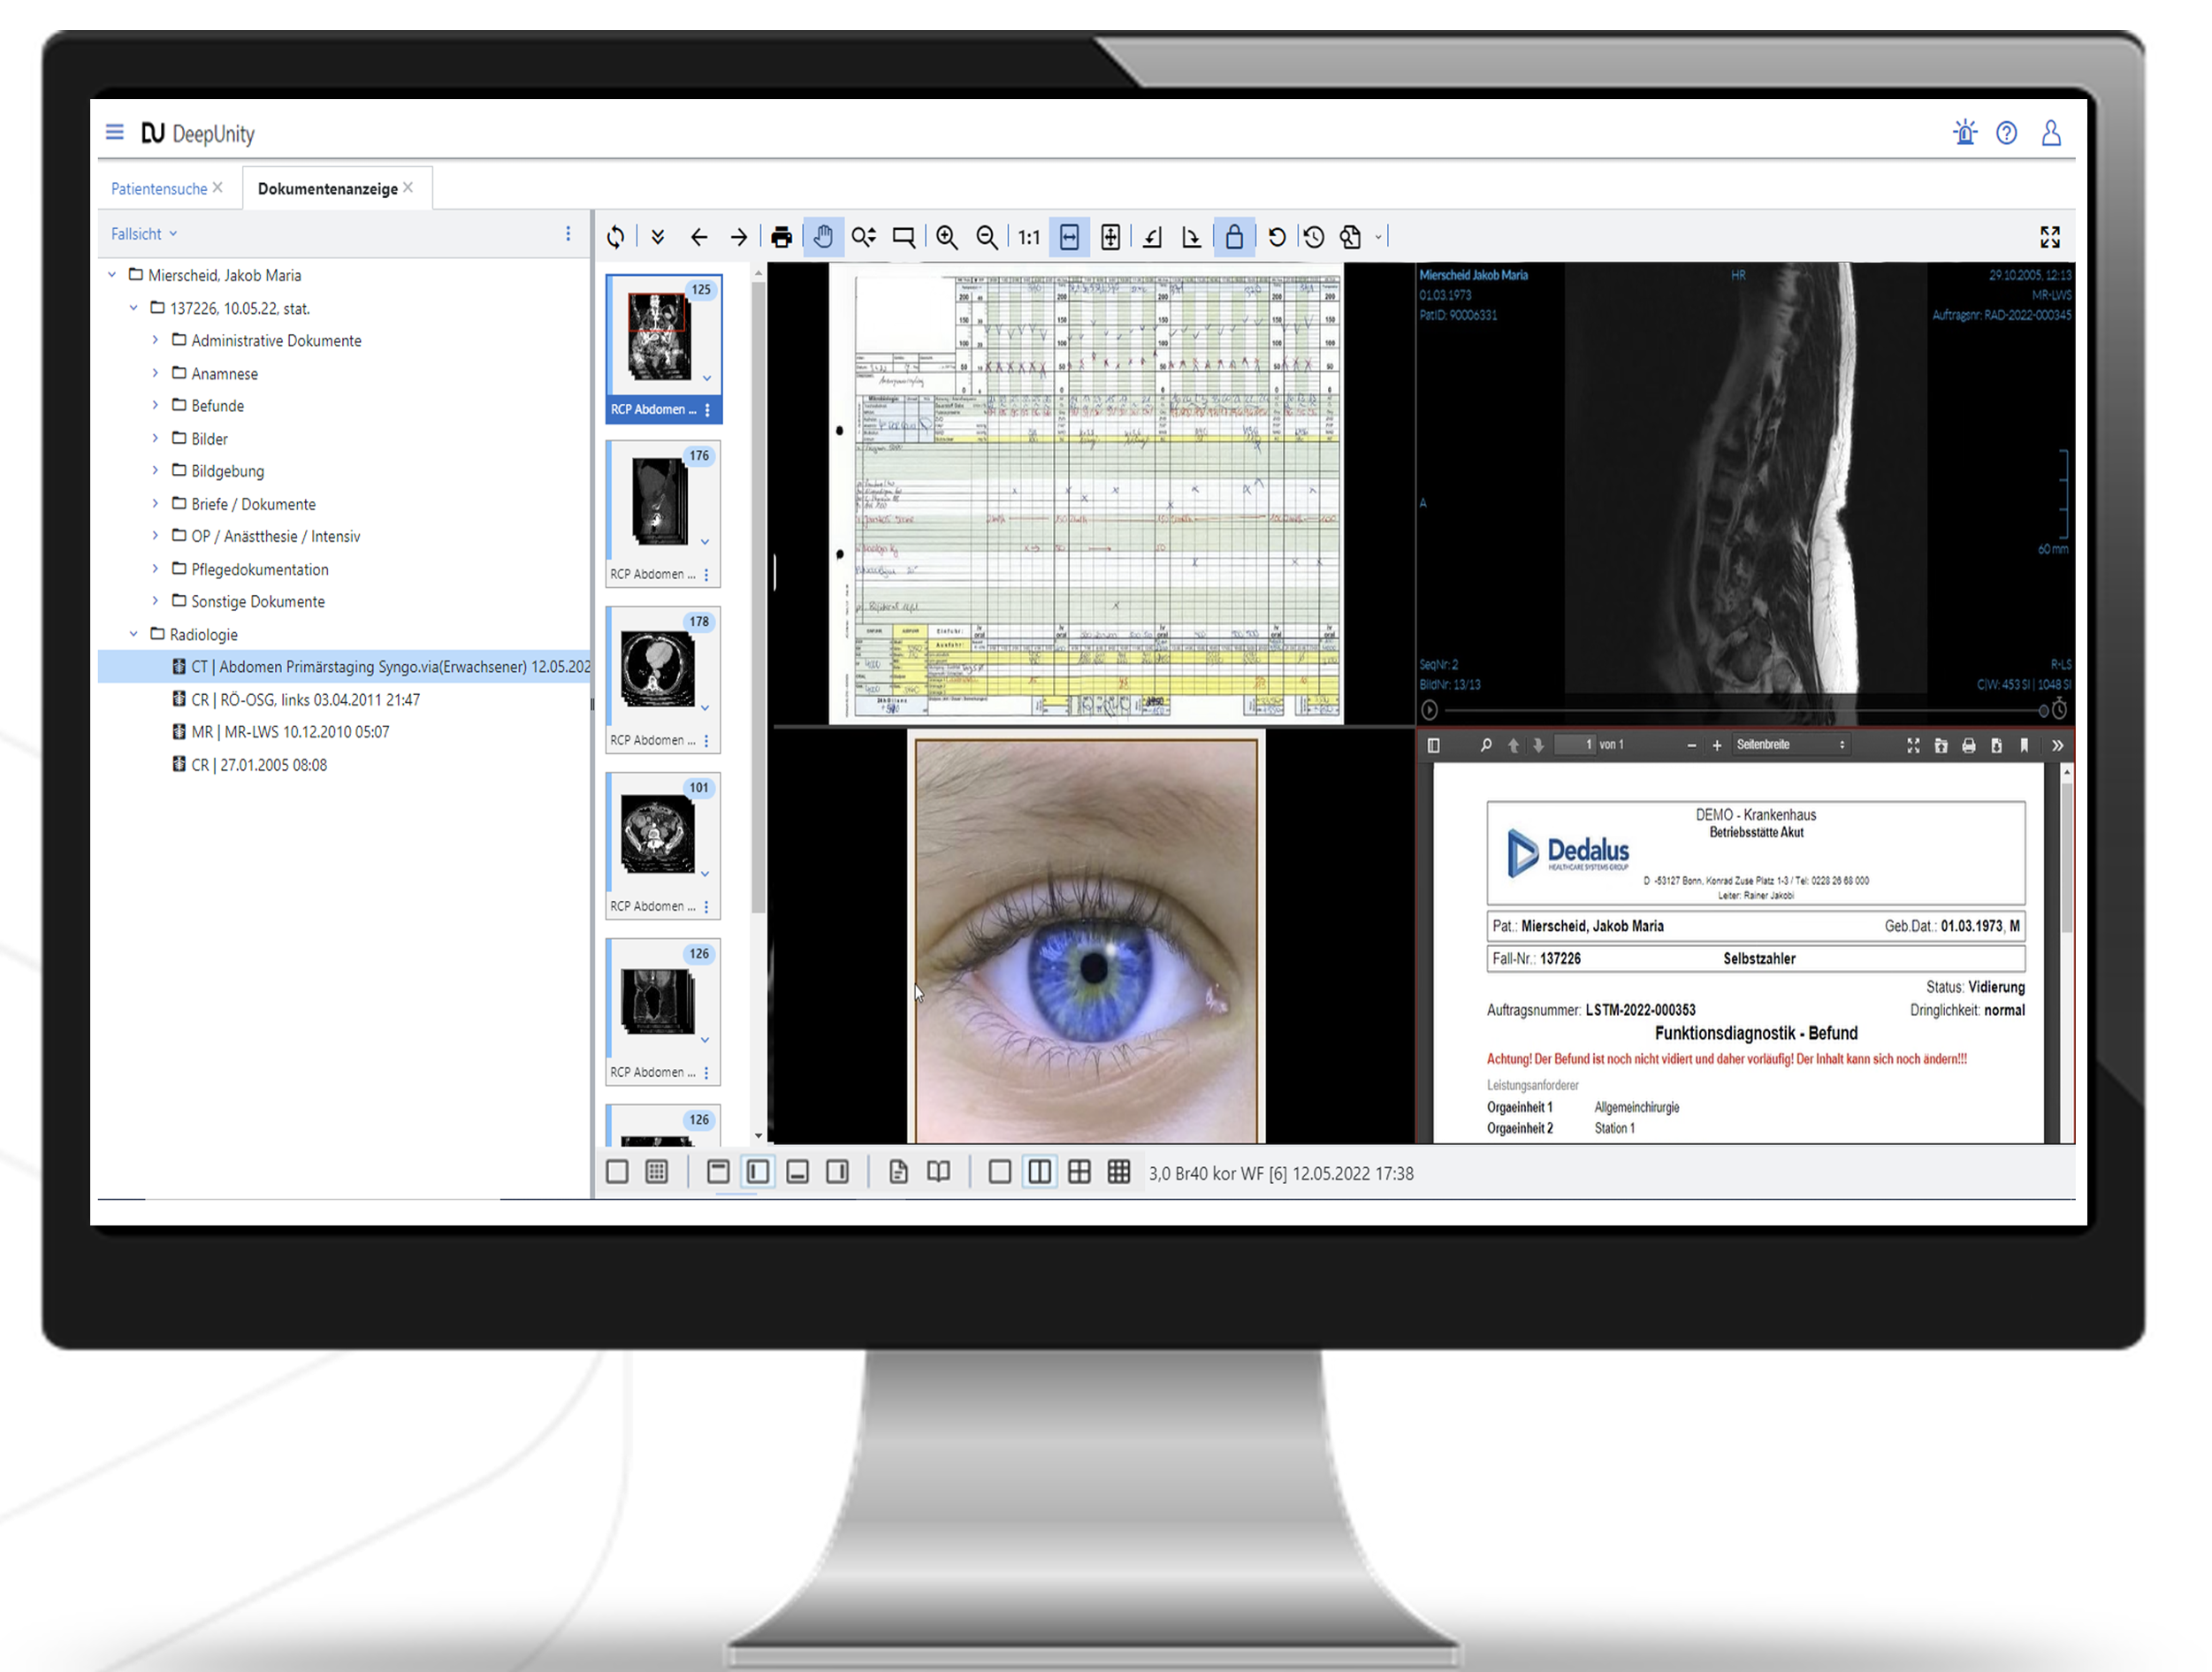
Task: Toggle fit-to-width view mode
Action: point(1069,237)
